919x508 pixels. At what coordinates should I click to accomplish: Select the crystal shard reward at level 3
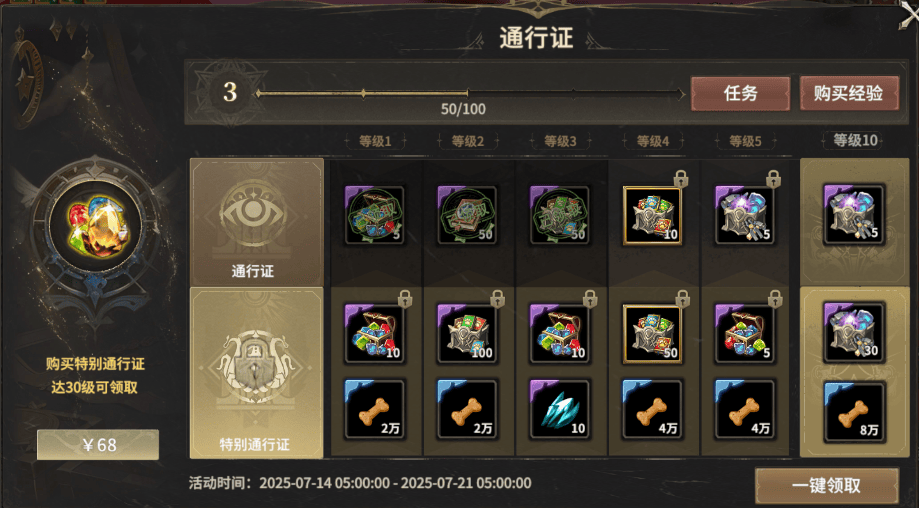[x=560, y=409]
